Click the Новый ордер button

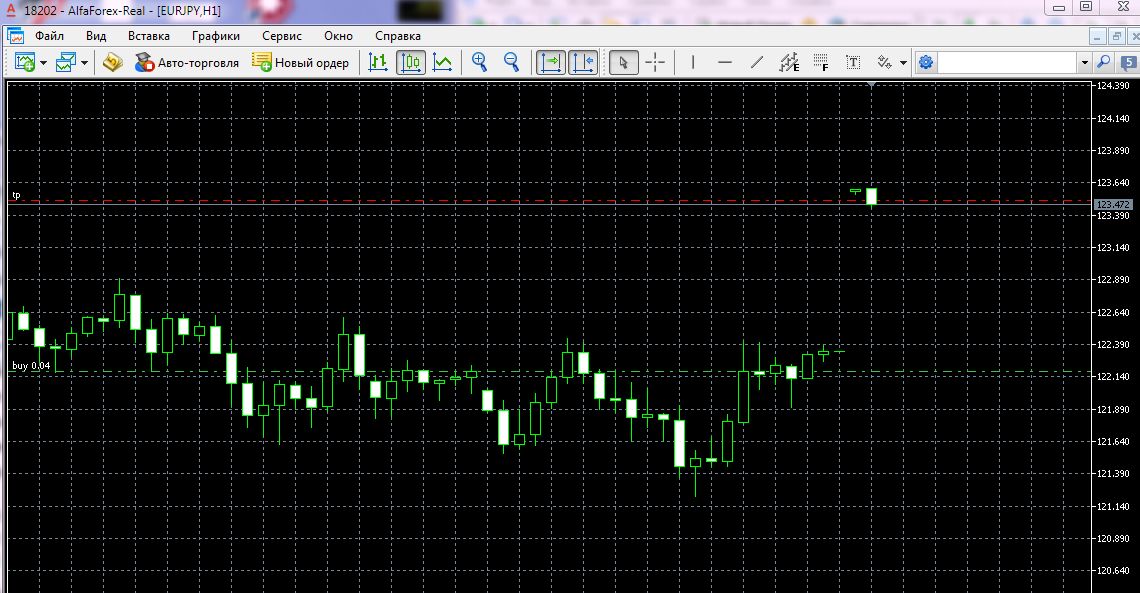[300, 62]
